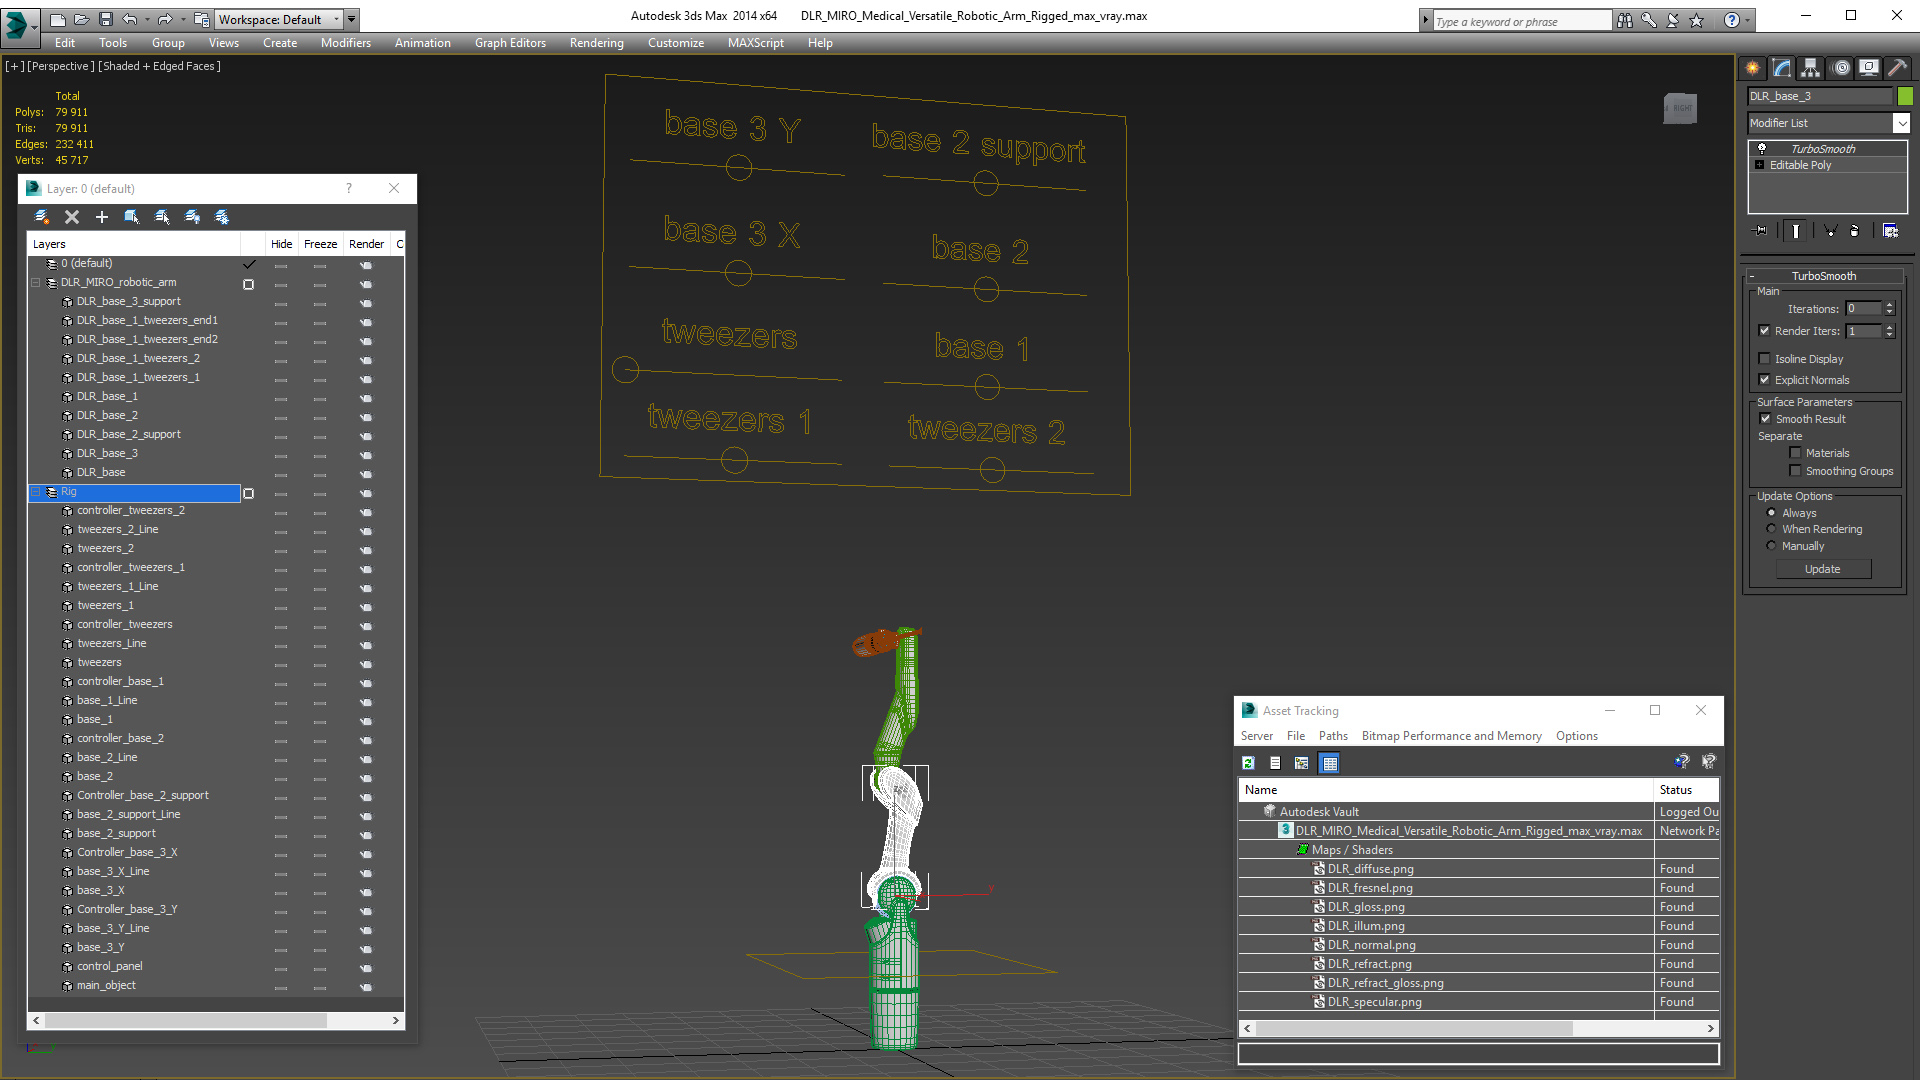Click the Delete layer X icon
Screen dimensions: 1920x1080
72,217
